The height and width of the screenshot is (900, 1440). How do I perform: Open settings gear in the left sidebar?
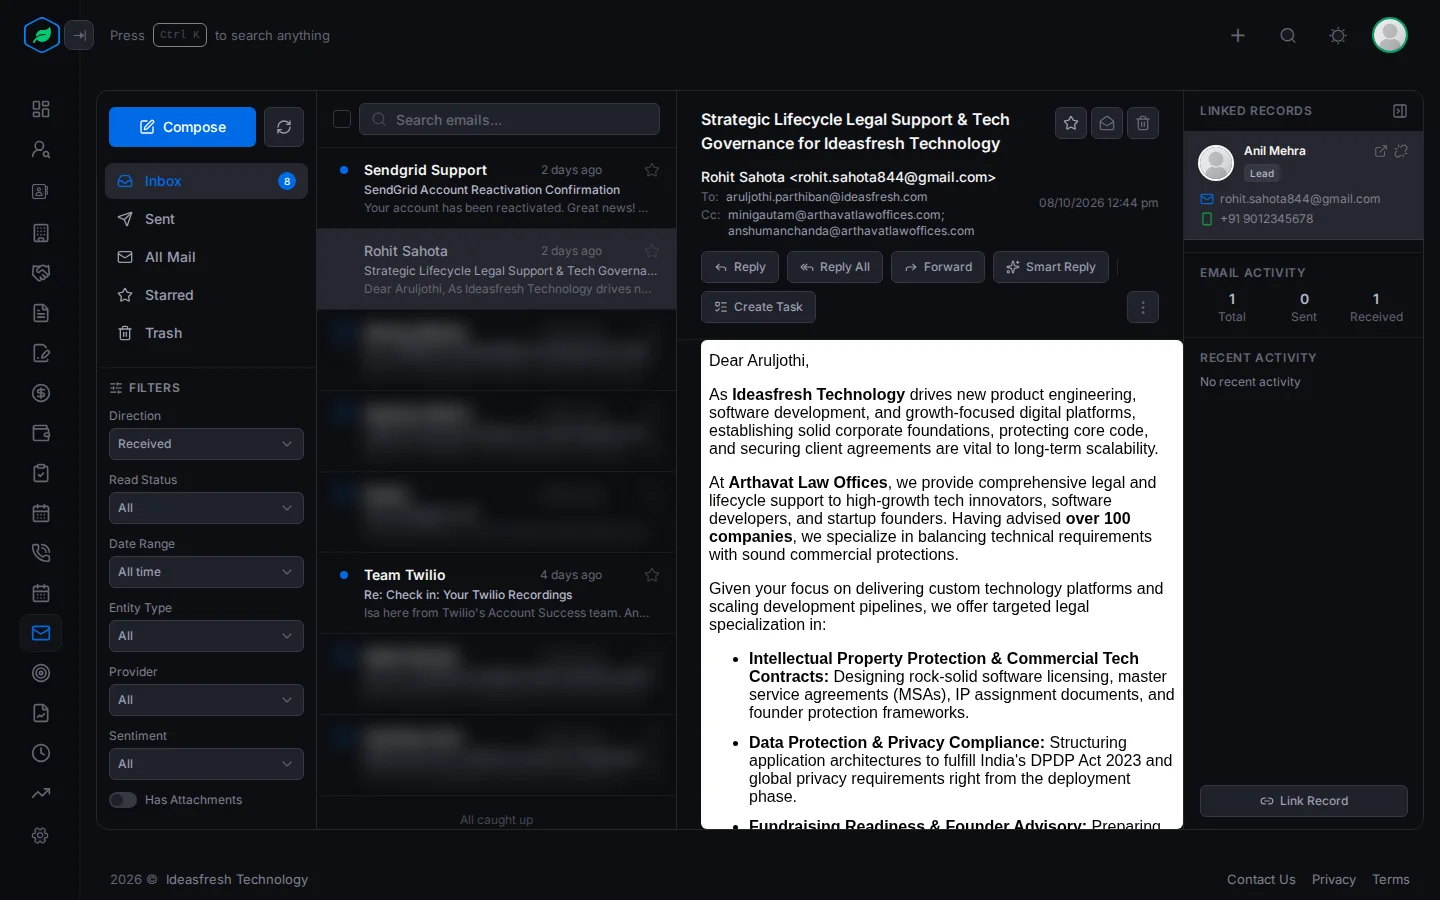[x=41, y=835]
